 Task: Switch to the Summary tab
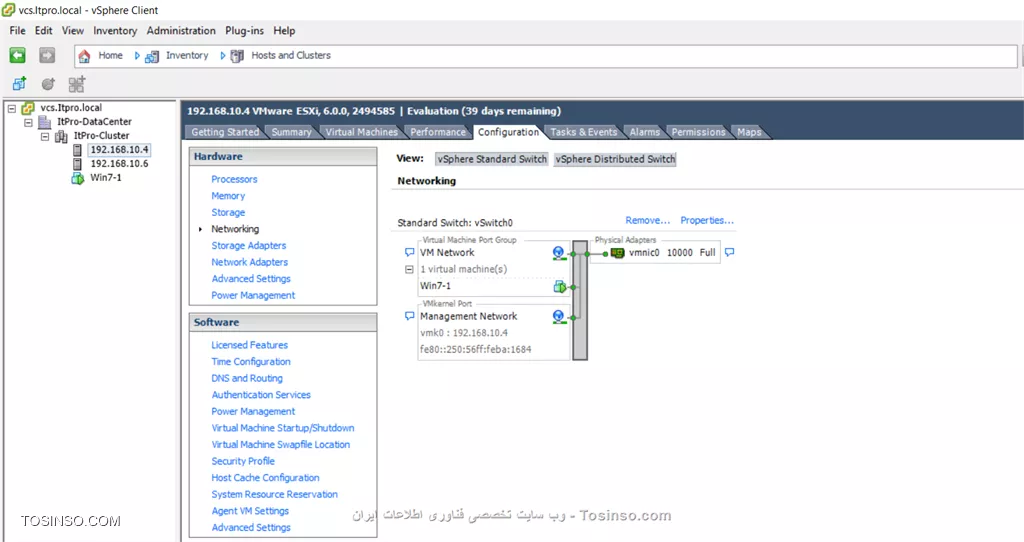coord(291,132)
